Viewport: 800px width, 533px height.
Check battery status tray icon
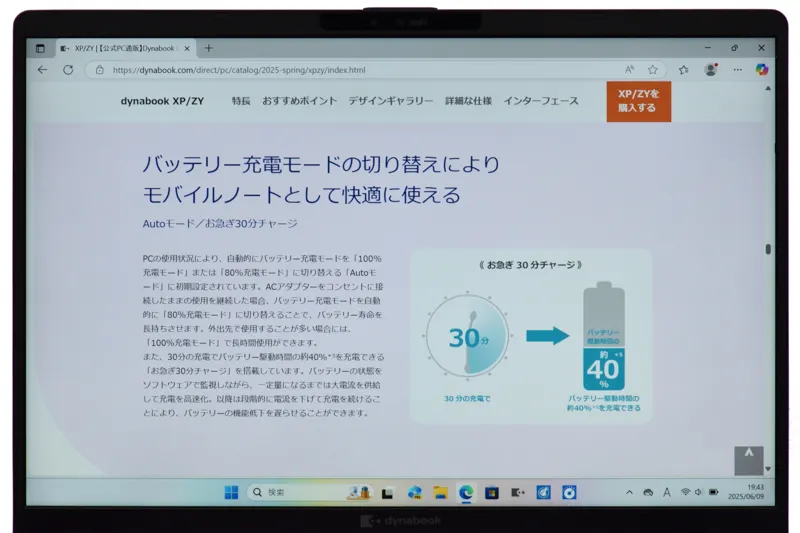click(713, 492)
